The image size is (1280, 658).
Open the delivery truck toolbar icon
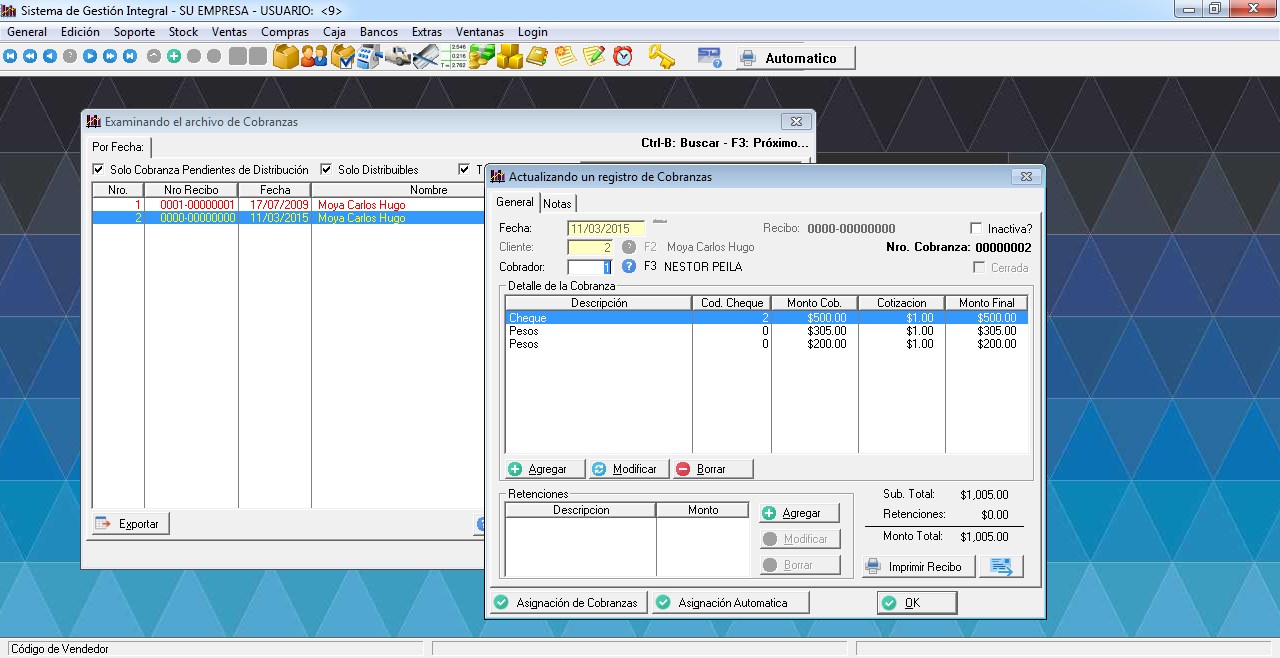399,57
